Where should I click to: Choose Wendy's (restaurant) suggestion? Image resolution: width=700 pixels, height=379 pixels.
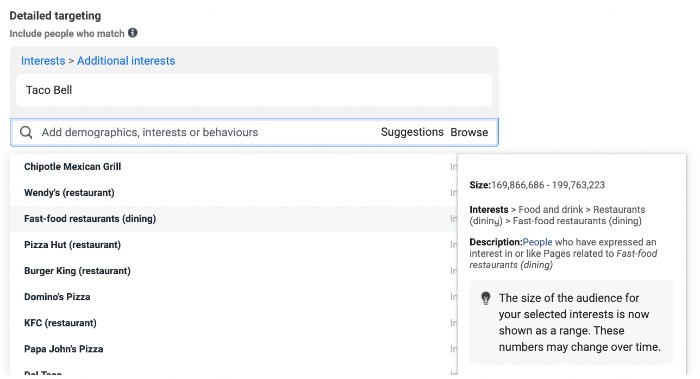point(233,192)
